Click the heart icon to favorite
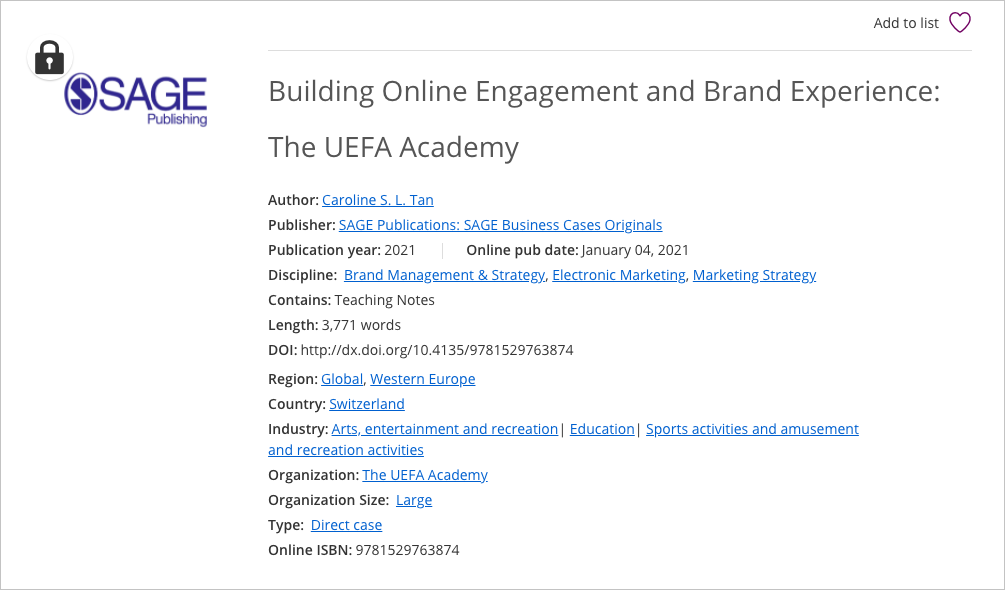 [959, 22]
